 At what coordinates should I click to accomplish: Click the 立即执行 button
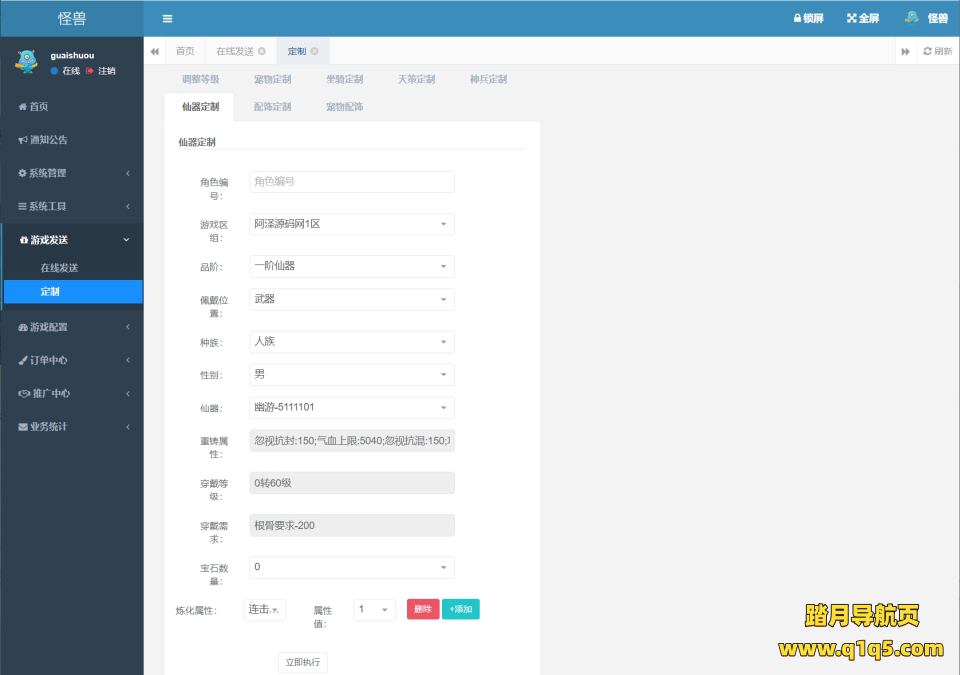[x=302, y=662]
